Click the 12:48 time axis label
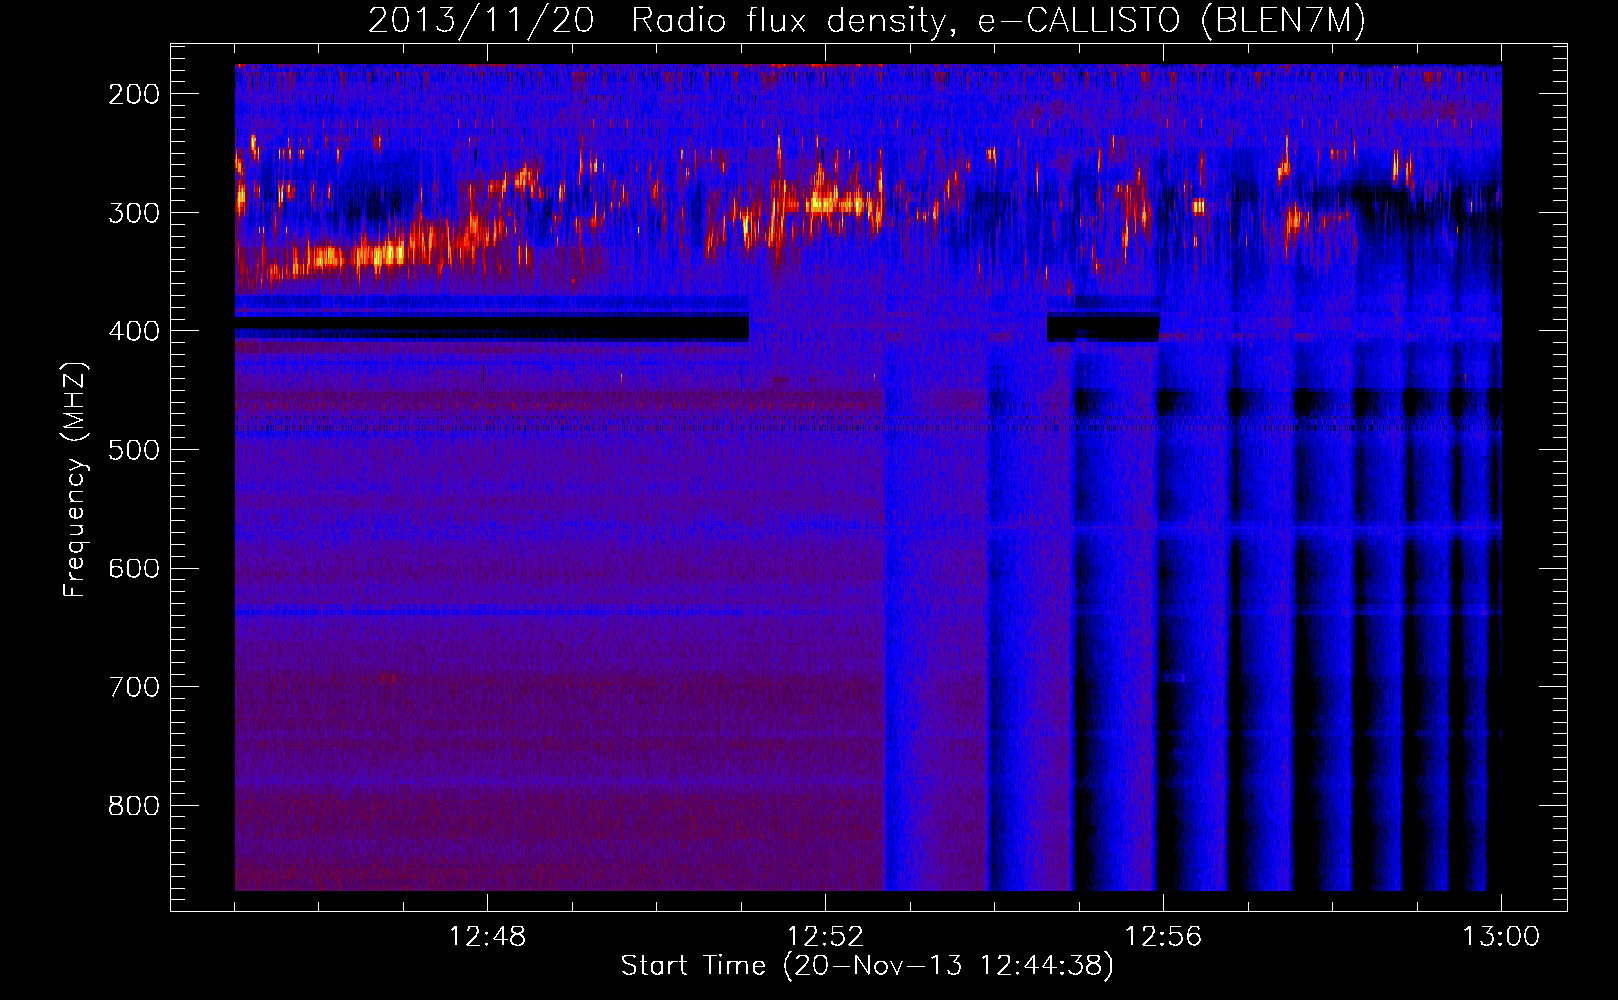This screenshot has height=1000, width=1618. [487, 937]
